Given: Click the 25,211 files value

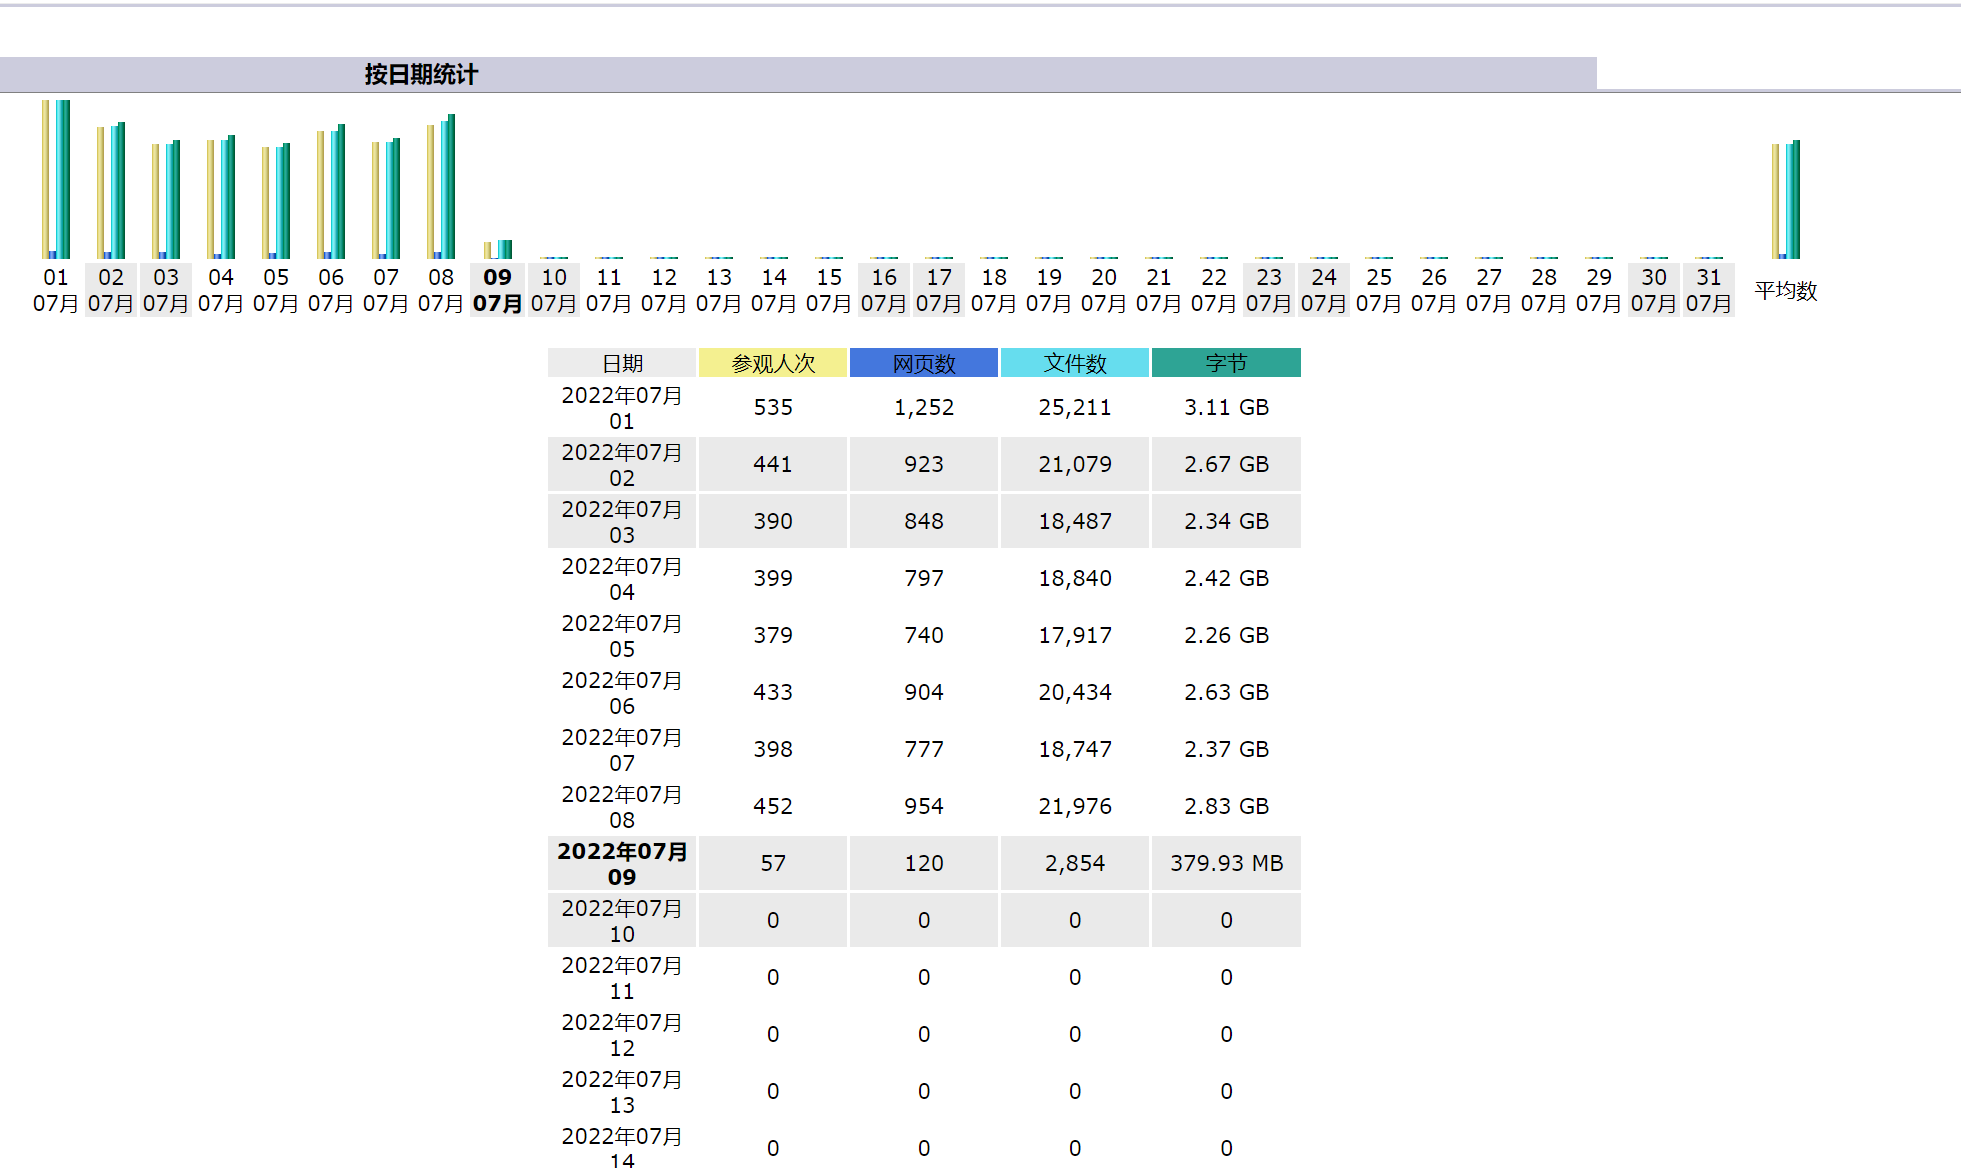Looking at the screenshot, I should click(1075, 408).
